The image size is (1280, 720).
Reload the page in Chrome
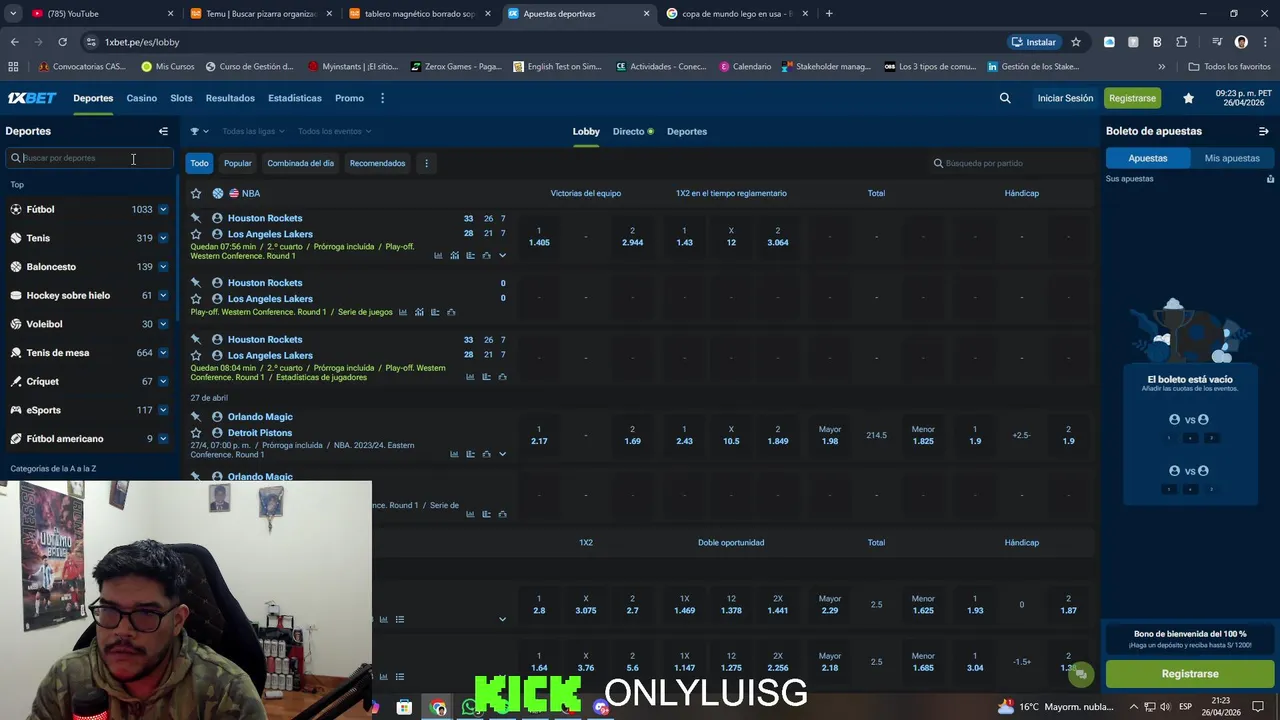[x=62, y=42]
